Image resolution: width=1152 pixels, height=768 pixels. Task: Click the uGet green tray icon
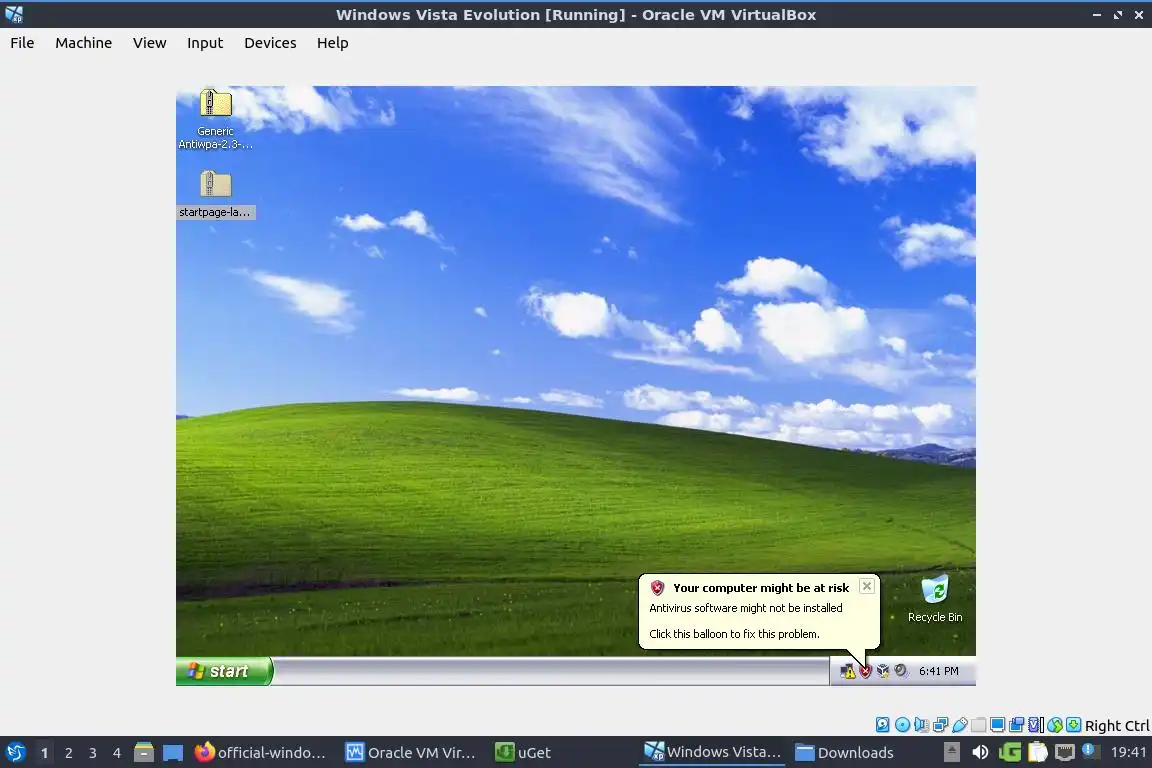coord(1010,752)
